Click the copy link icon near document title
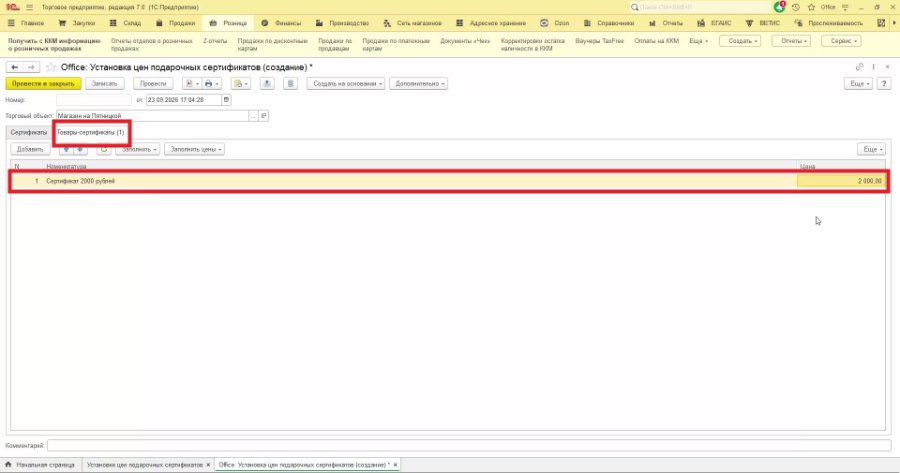This screenshot has width=900, height=473. 859,67
